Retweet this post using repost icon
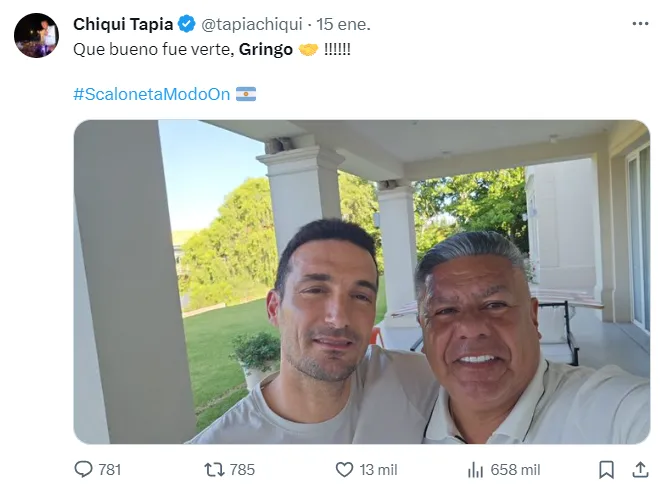The image size is (662, 489). click(214, 470)
